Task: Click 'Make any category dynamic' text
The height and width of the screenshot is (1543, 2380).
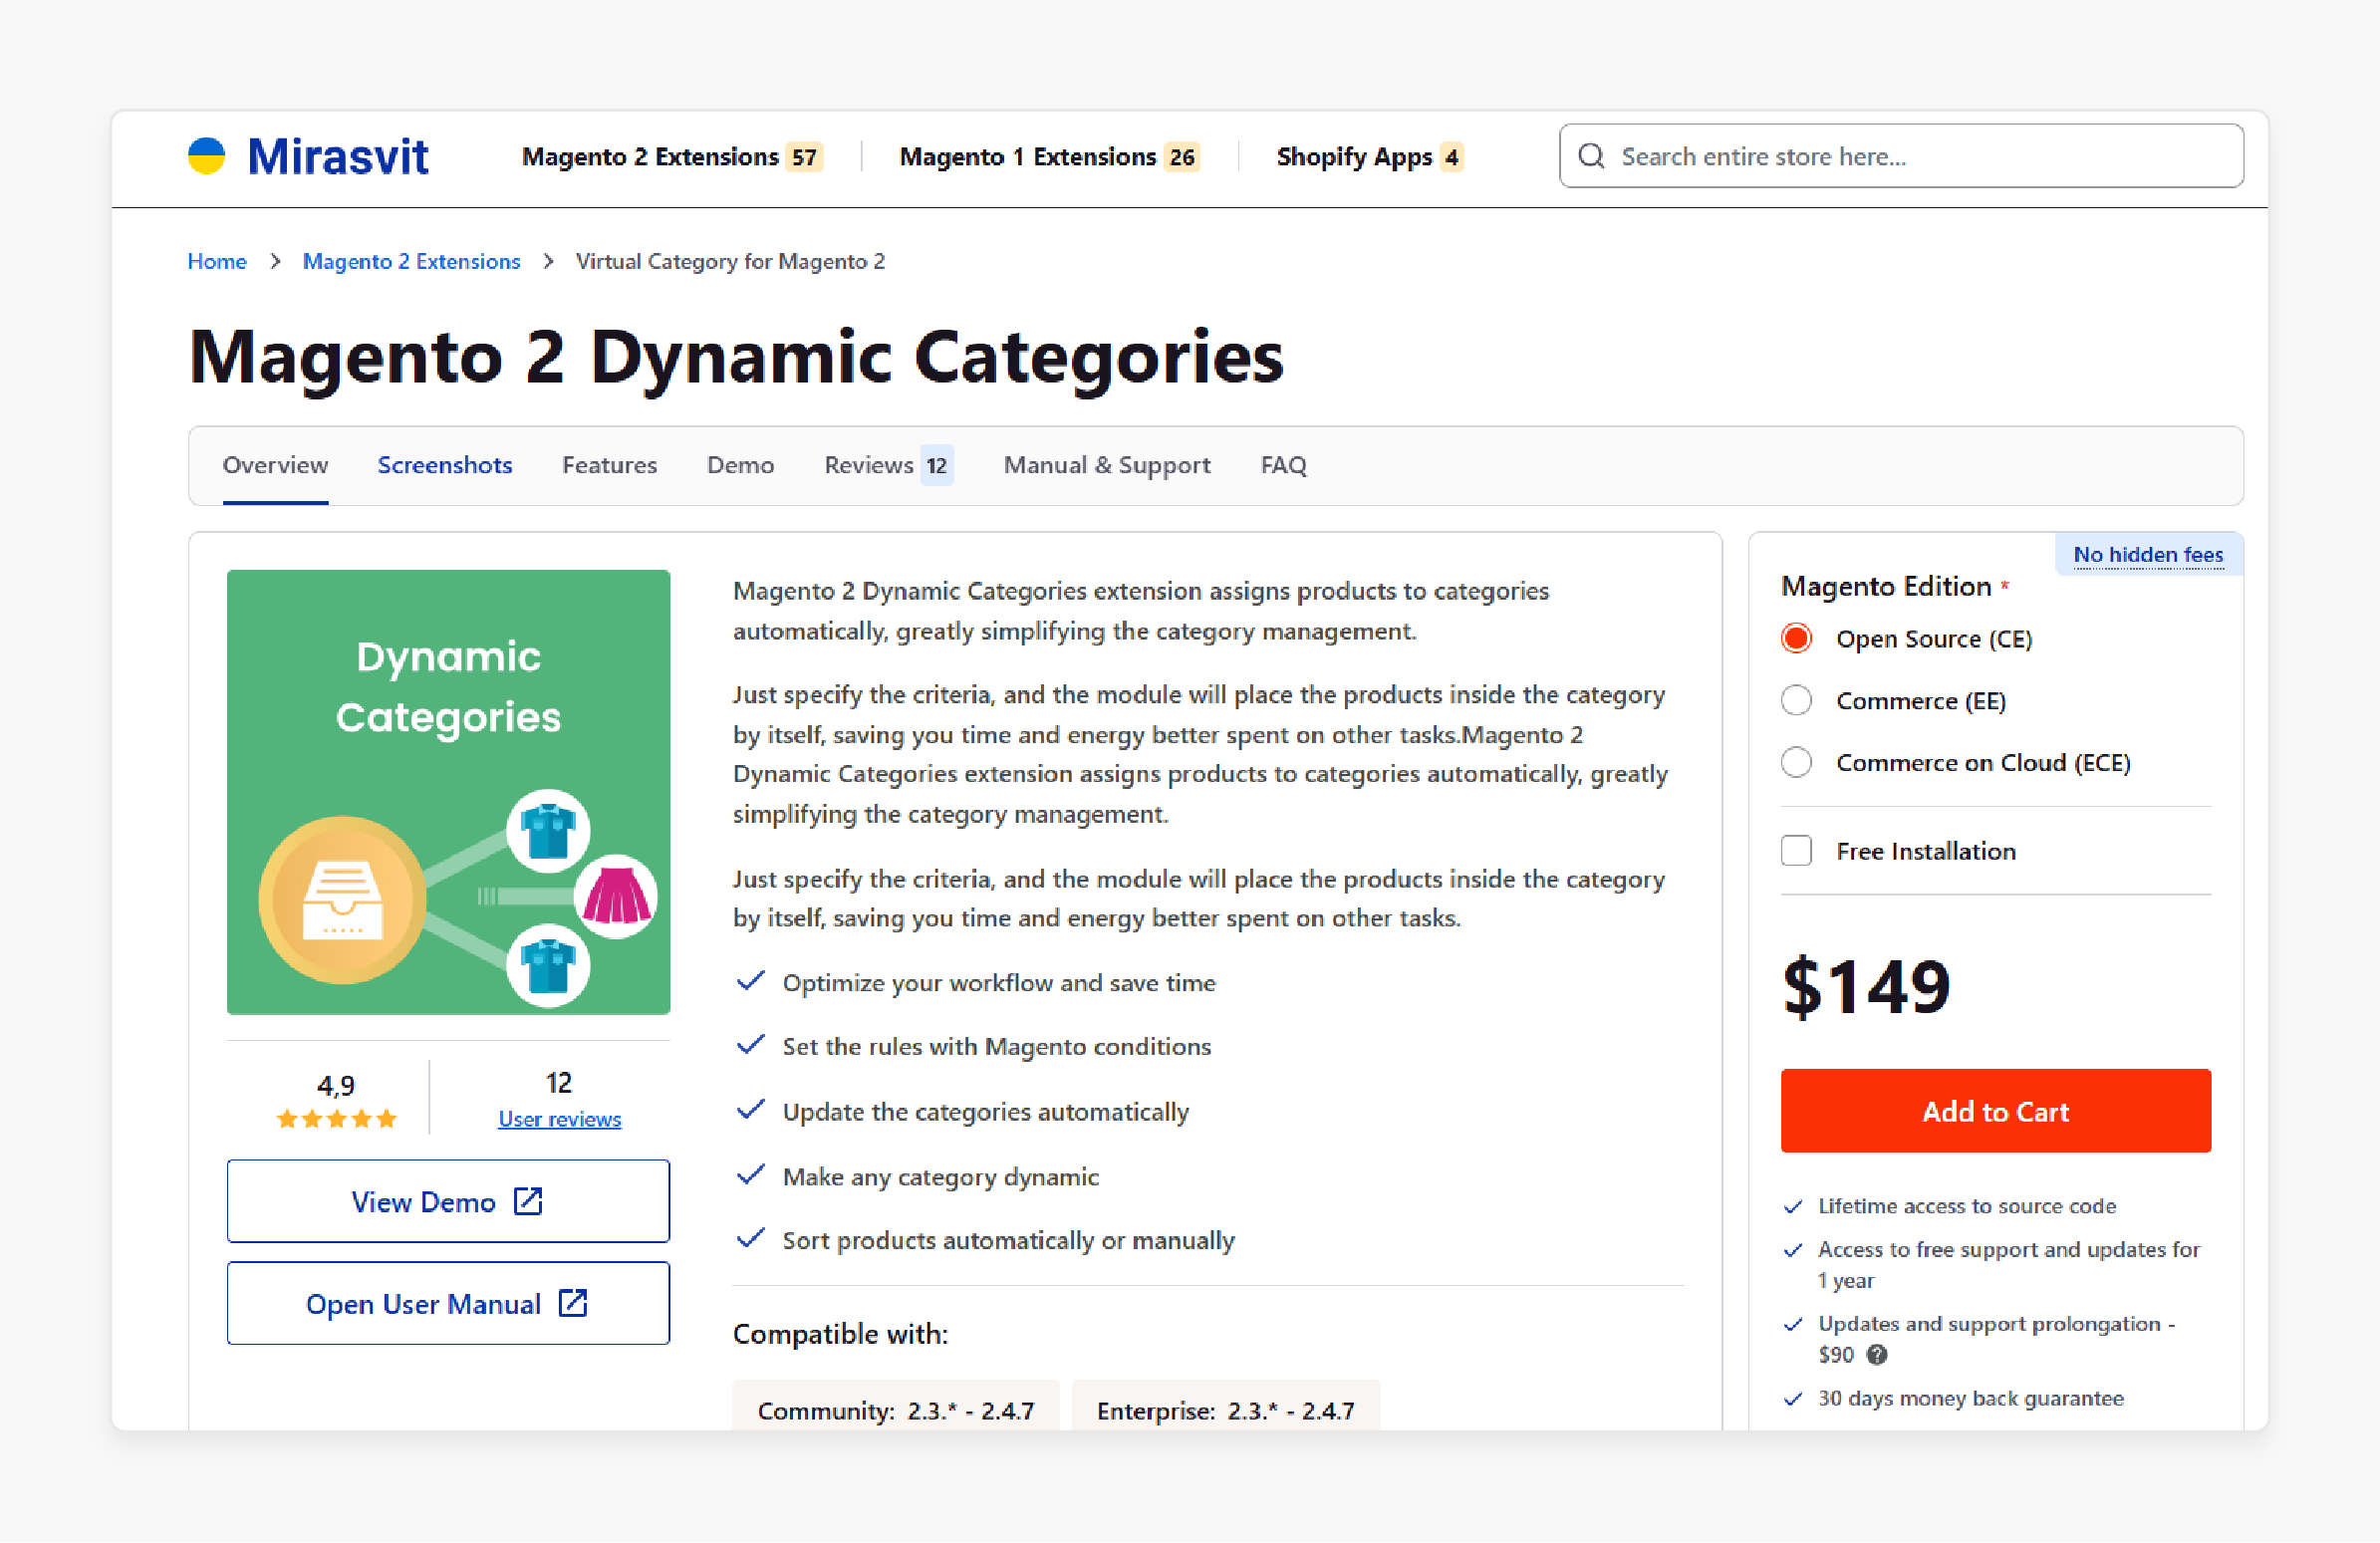Action: (941, 1176)
